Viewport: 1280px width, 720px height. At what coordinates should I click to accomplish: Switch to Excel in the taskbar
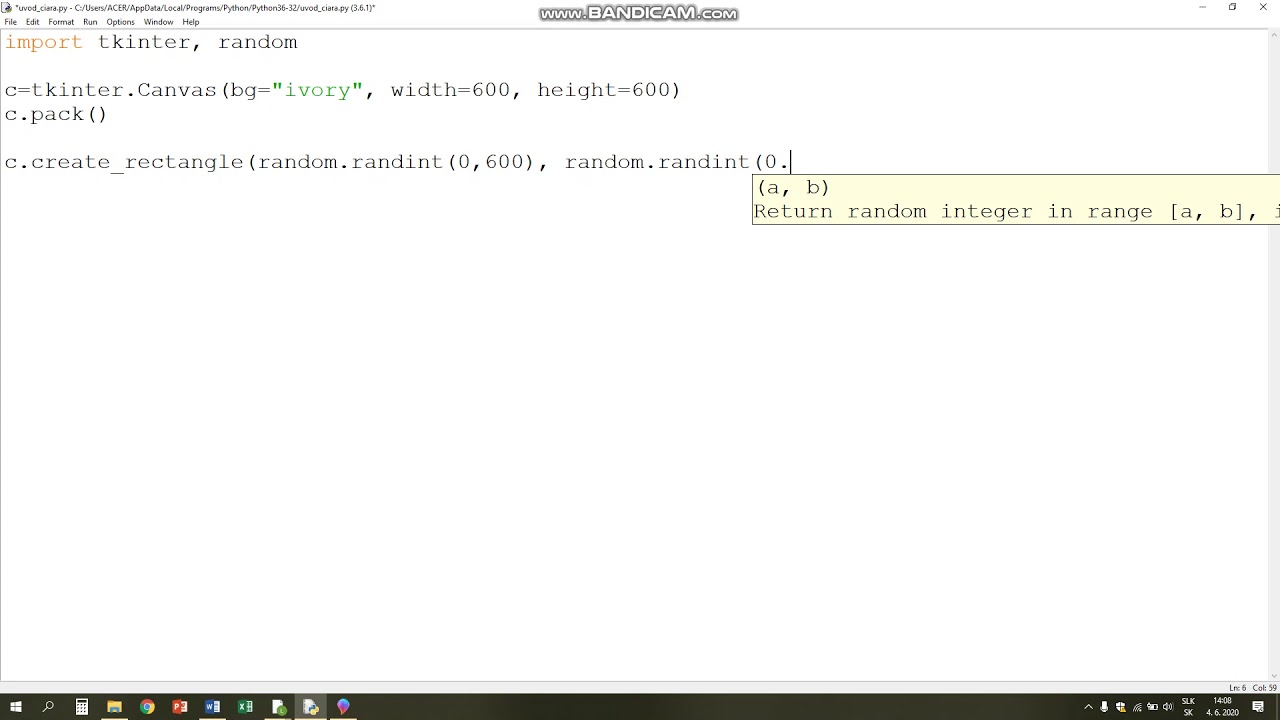click(x=245, y=707)
